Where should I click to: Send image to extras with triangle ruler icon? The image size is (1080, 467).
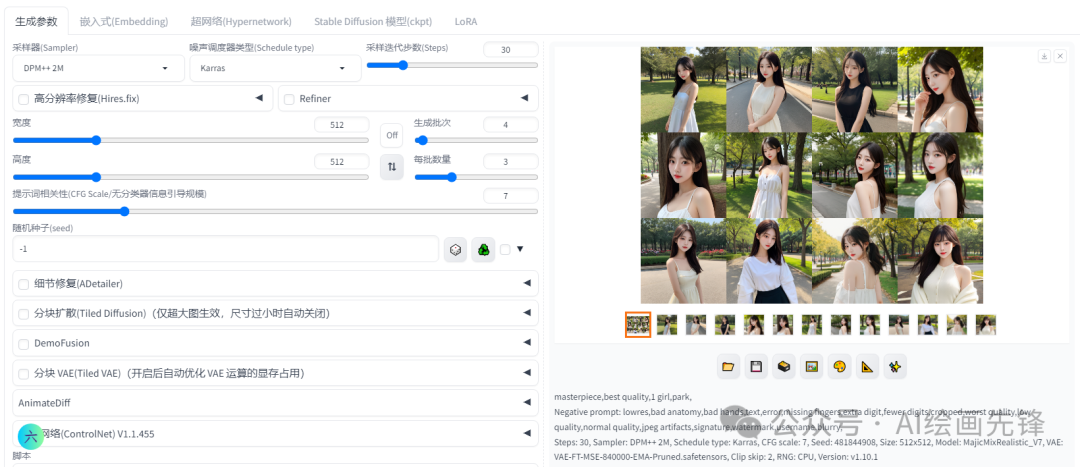click(x=867, y=367)
